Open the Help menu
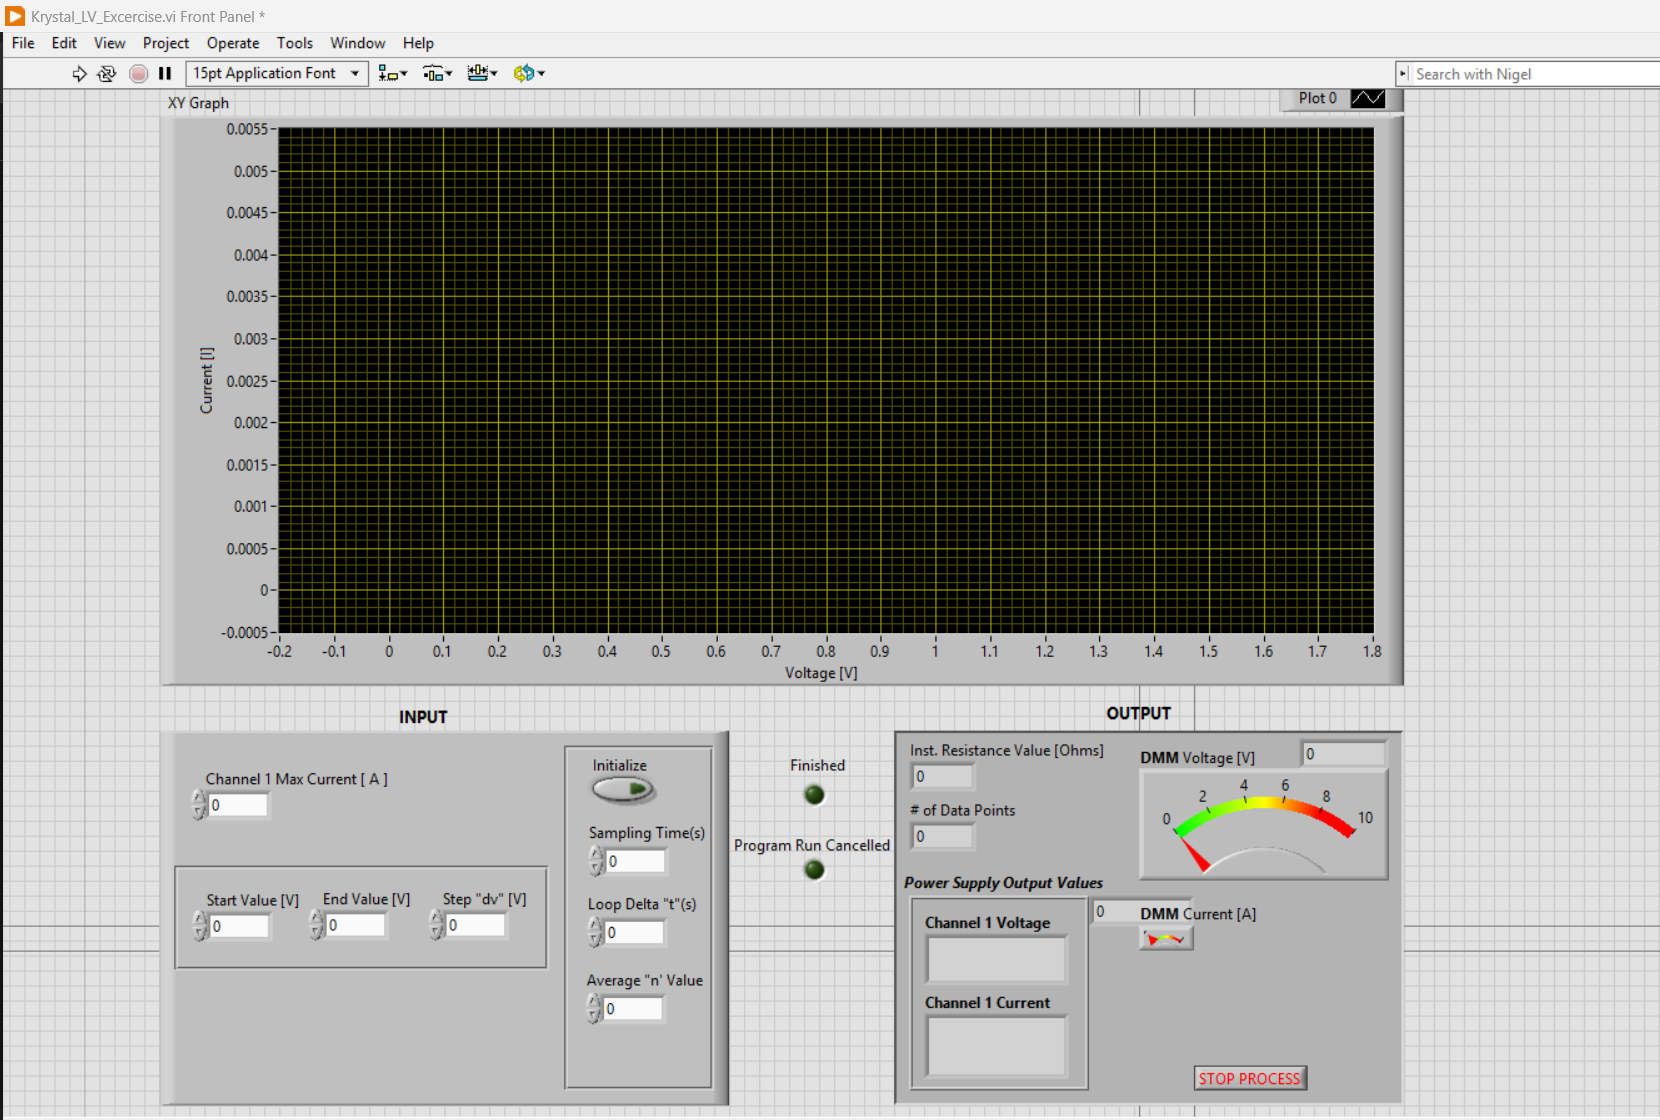This screenshot has width=1660, height=1120. [418, 43]
